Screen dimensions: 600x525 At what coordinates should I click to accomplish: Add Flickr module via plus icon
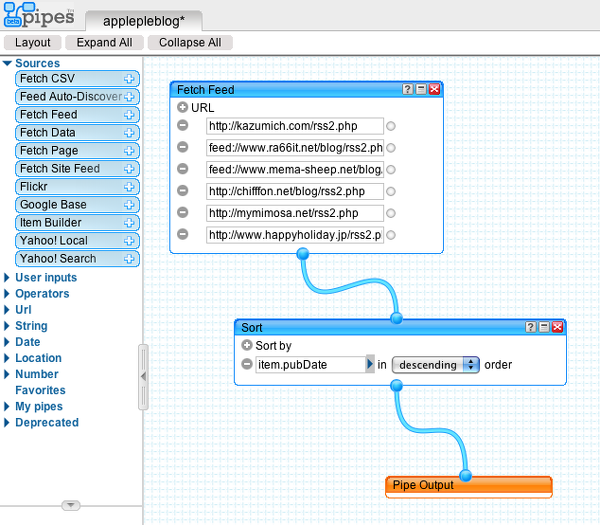click(129, 187)
